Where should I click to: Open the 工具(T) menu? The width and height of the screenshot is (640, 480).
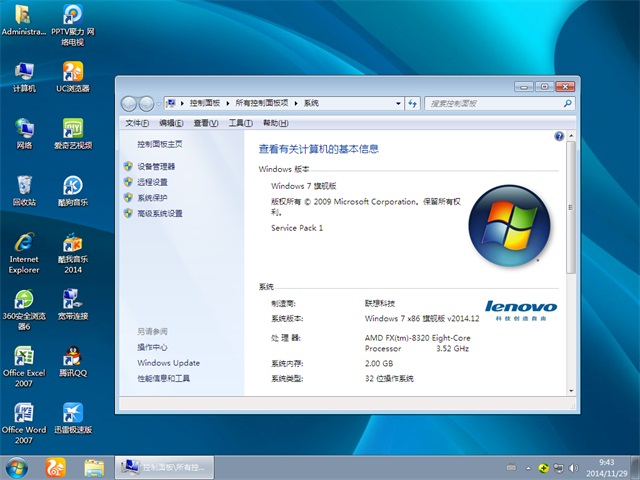(239, 123)
